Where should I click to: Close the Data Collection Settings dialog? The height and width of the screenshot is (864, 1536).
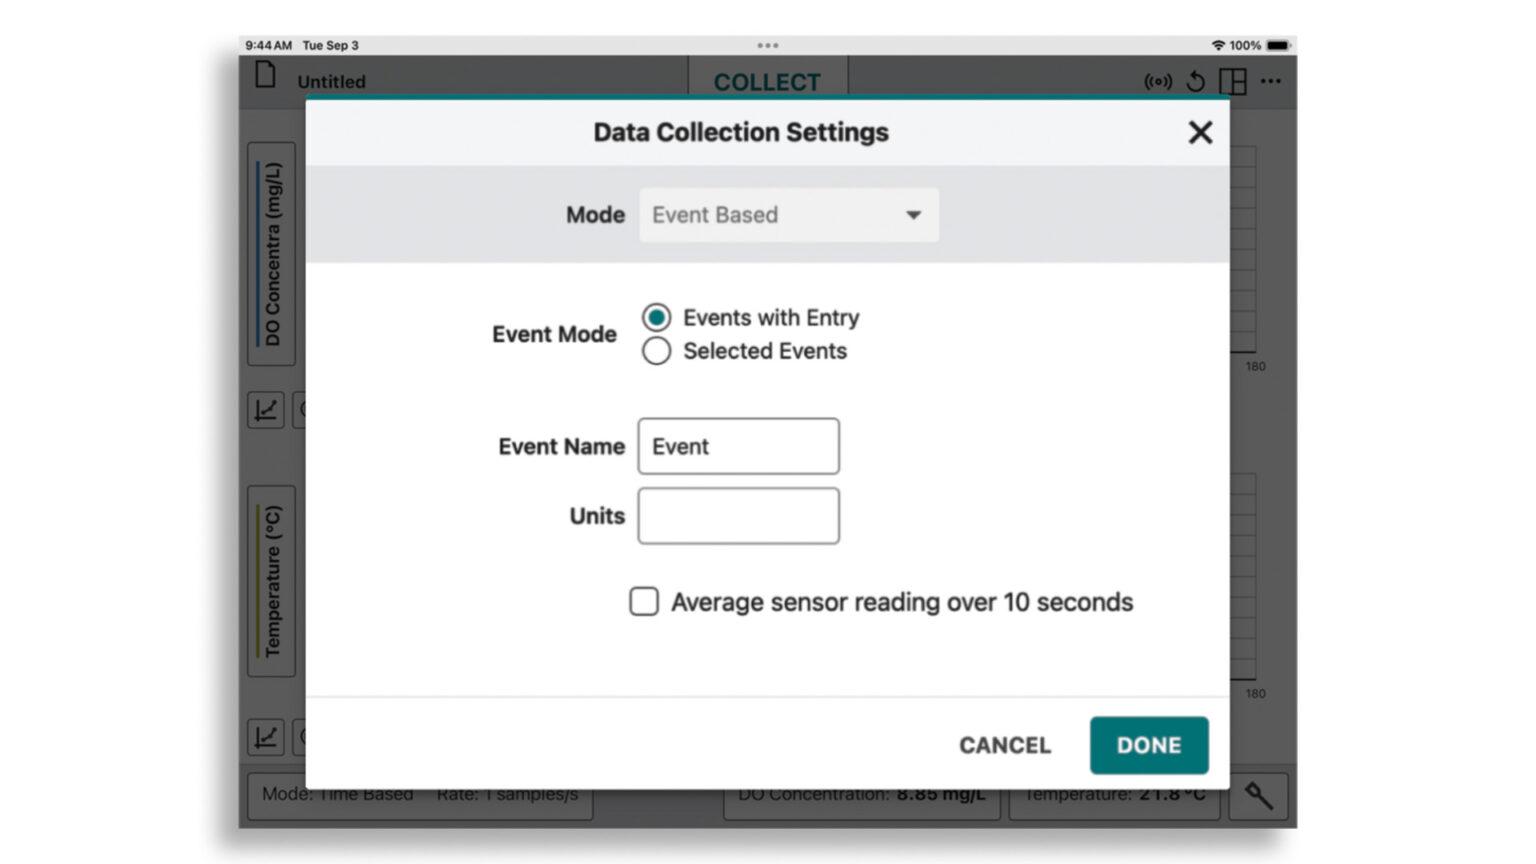(1200, 133)
